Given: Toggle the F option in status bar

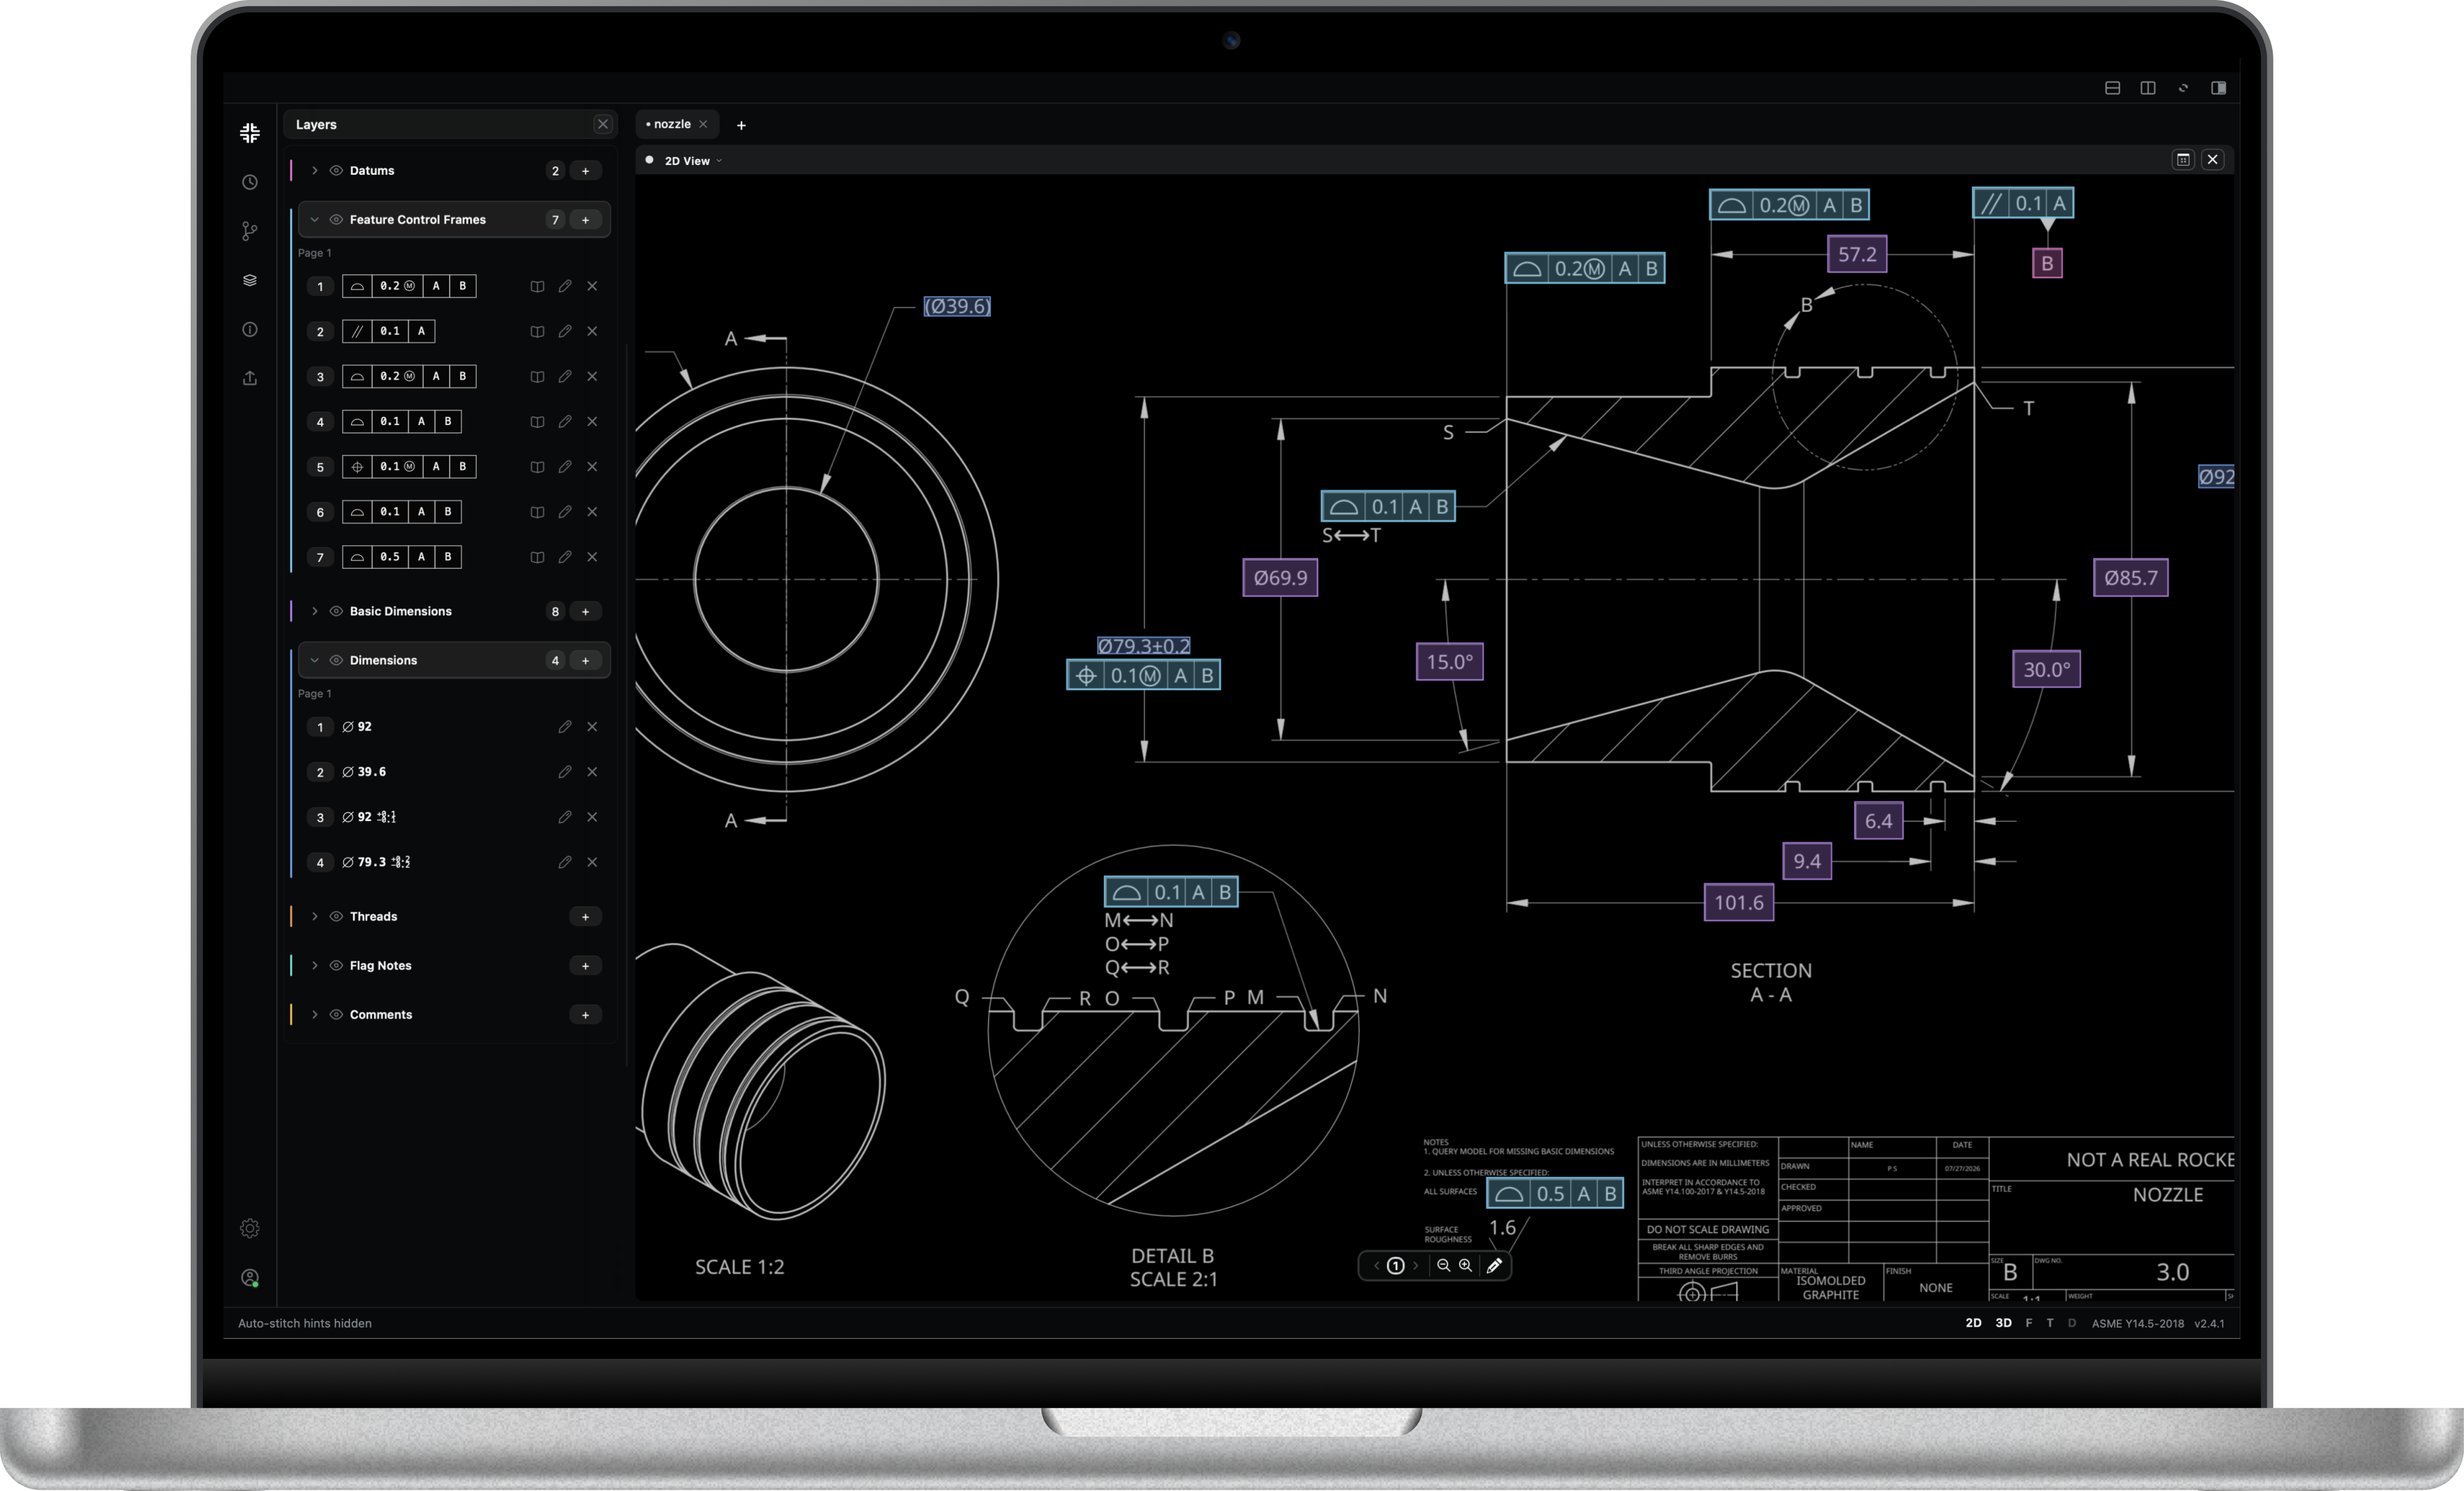Looking at the screenshot, I should click(2029, 1322).
